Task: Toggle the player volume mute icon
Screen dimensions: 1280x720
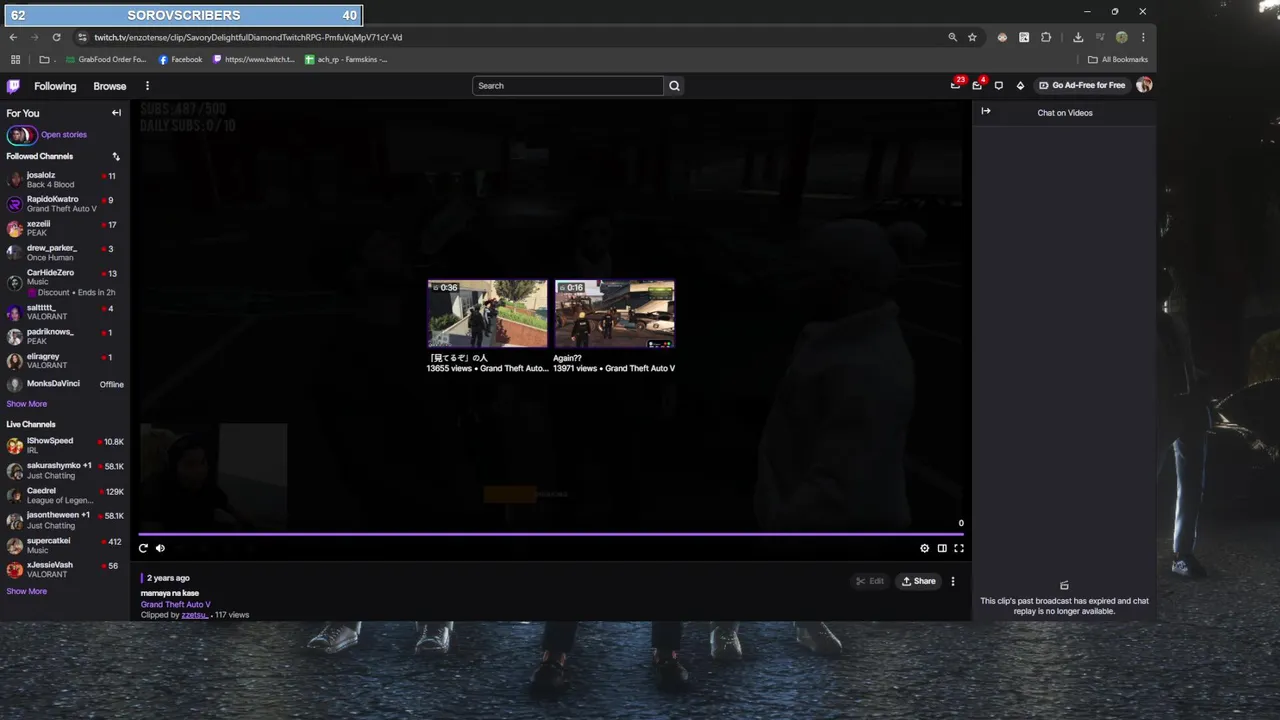Action: tap(160, 548)
